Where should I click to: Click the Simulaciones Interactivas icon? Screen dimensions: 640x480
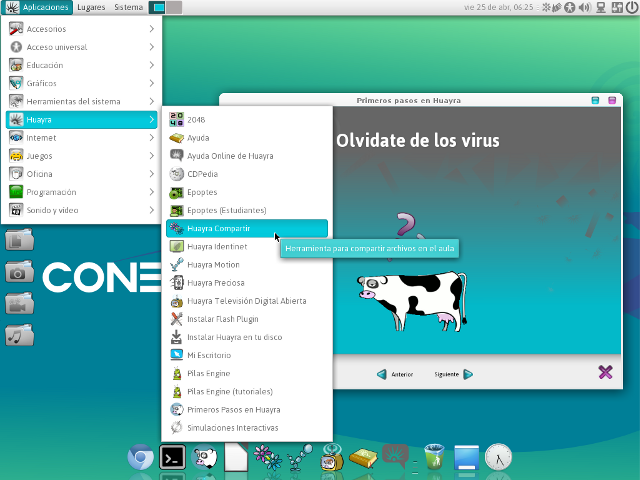point(176,428)
